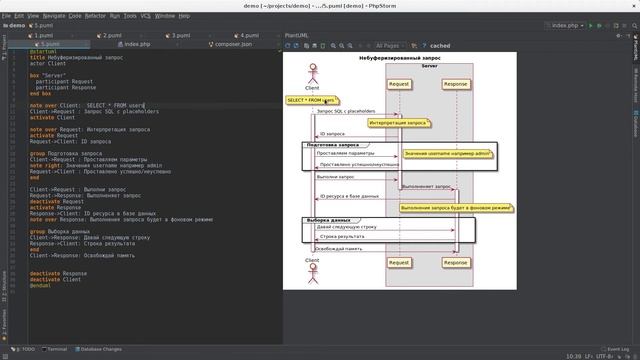
Task: Switch to the composer.json editor tab
Action: pyautogui.click(x=230, y=44)
